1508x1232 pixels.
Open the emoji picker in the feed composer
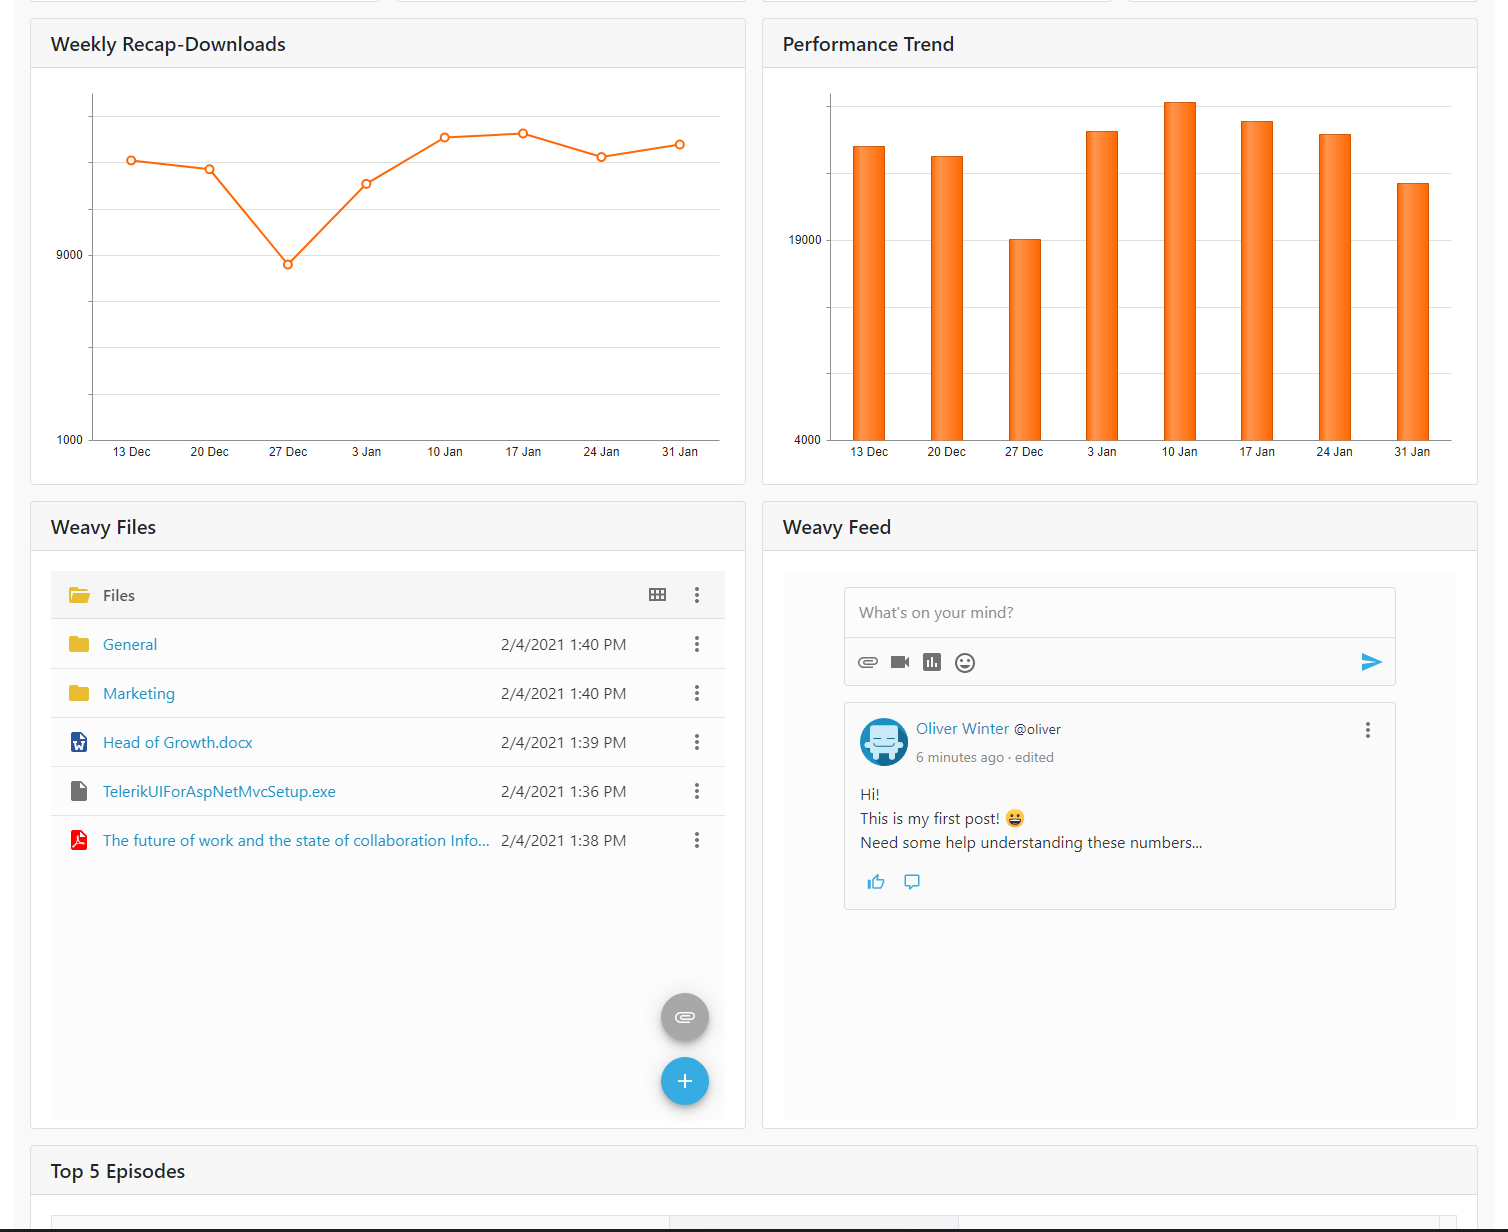pyautogui.click(x=964, y=662)
